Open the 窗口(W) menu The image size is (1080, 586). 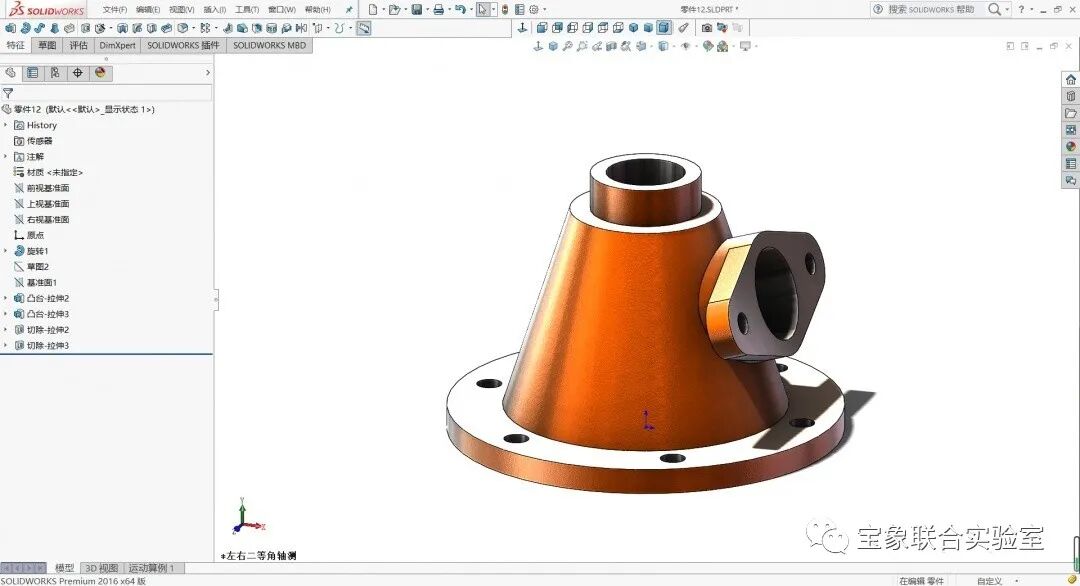point(282,10)
